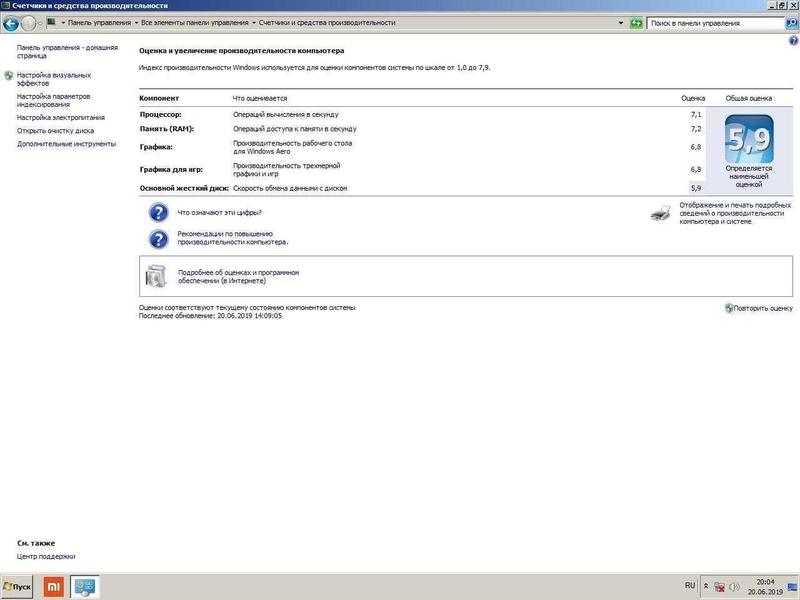Click the 5,9 overall score badge
The width and height of the screenshot is (800, 600).
click(749, 139)
